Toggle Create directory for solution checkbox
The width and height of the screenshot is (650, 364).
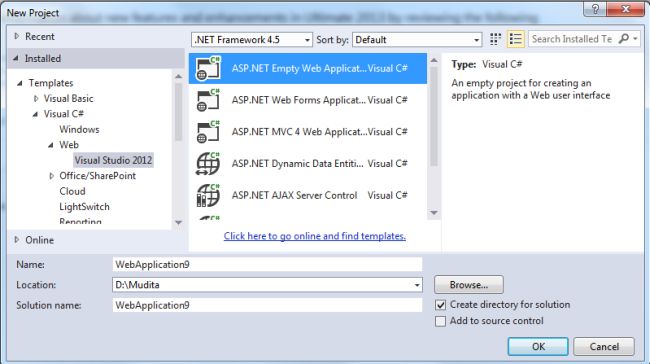pyautogui.click(x=440, y=305)
